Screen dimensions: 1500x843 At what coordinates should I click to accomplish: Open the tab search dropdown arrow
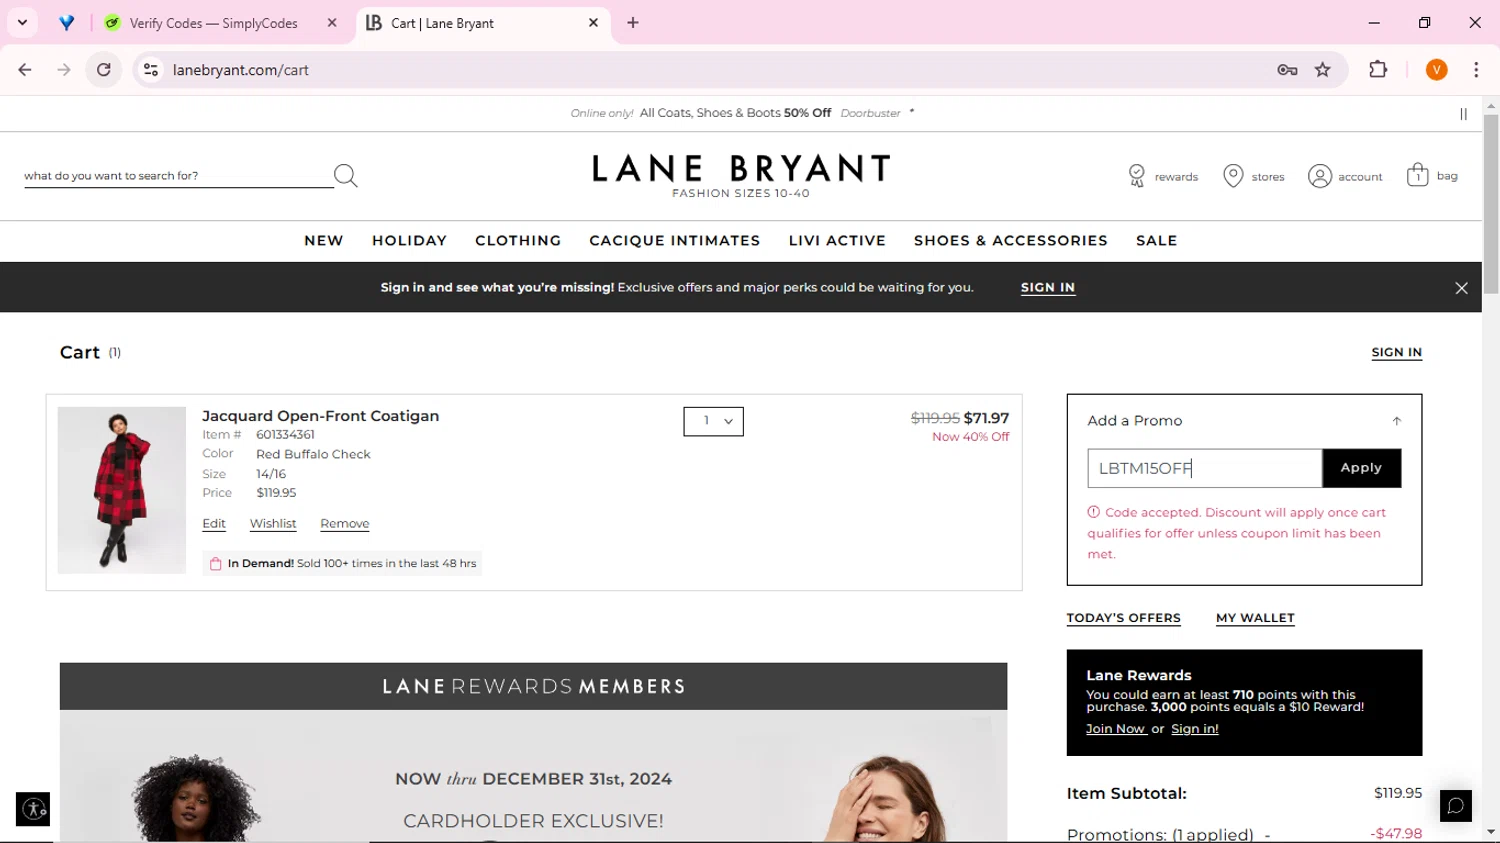pyautogui.click(x=22, y=22)
